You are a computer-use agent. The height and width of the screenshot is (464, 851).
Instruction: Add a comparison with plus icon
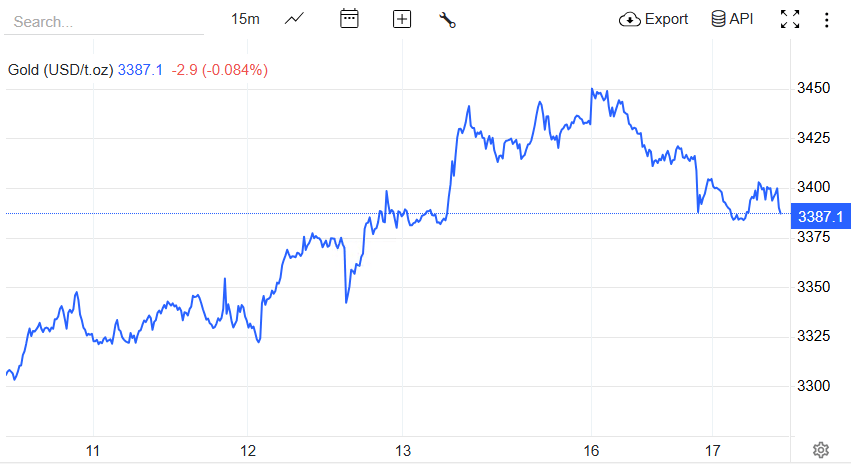click(402, 19)
